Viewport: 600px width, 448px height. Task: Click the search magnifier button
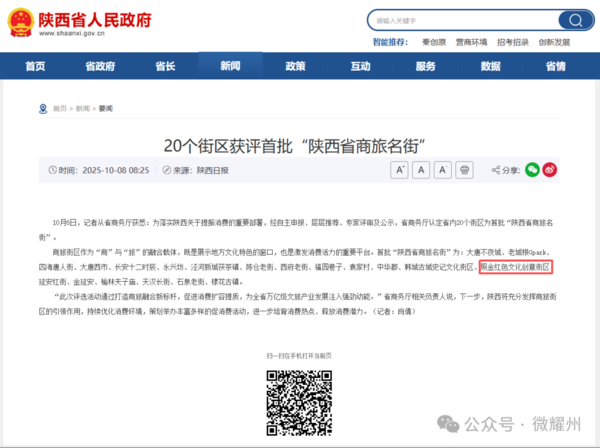(573, 20)
